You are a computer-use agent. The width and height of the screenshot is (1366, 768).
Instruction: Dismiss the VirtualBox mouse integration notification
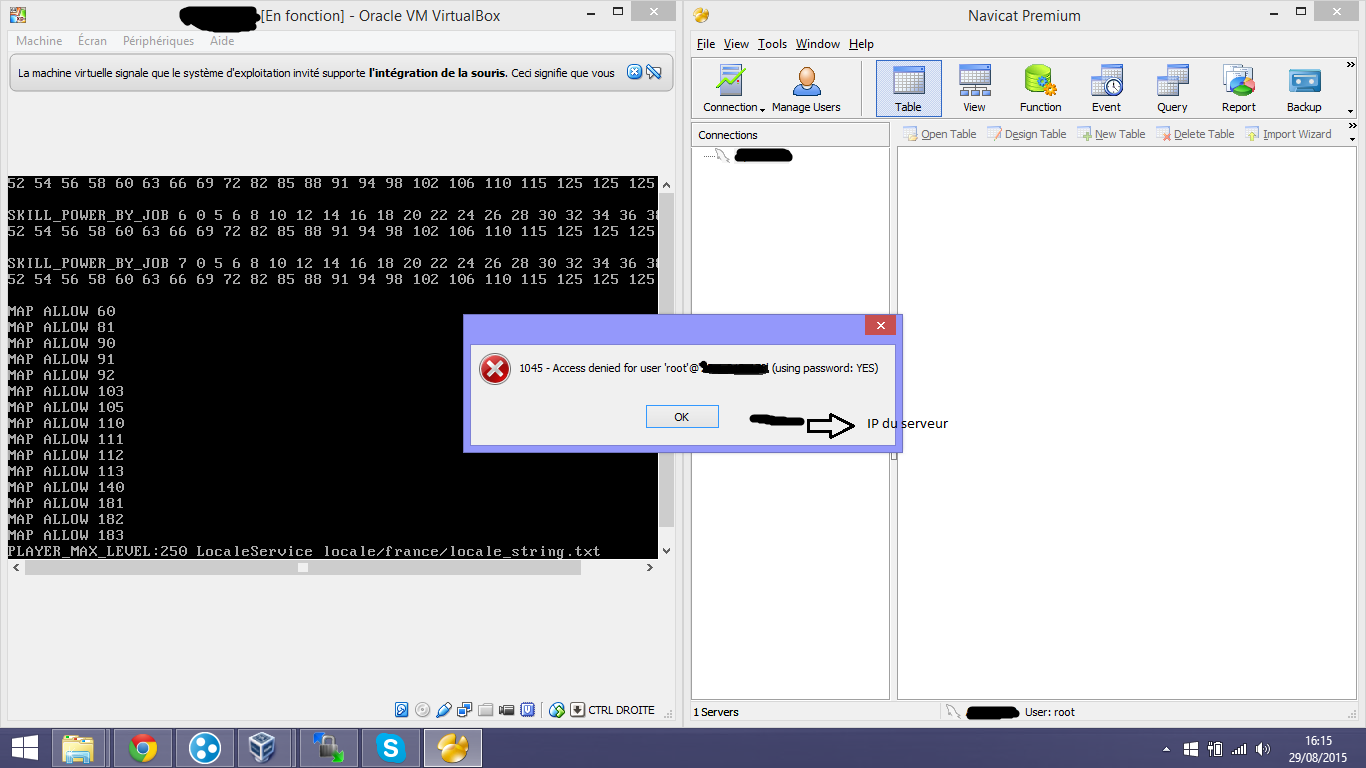click(x=634, y=72)
